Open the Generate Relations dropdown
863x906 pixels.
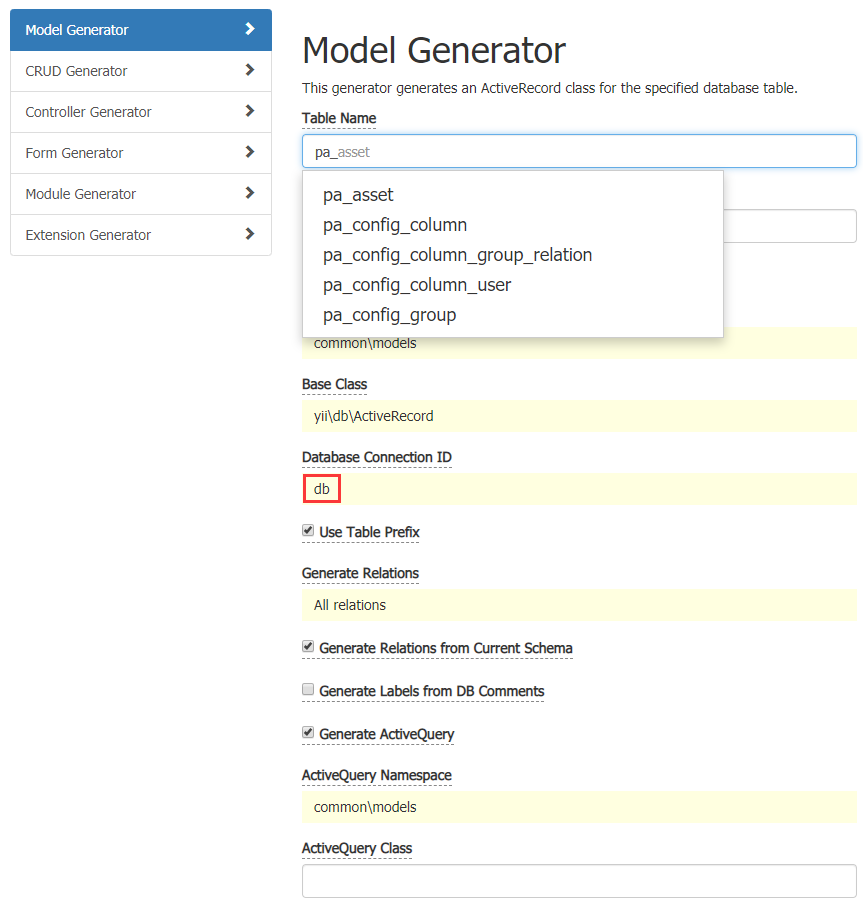[x=579, y=605]
